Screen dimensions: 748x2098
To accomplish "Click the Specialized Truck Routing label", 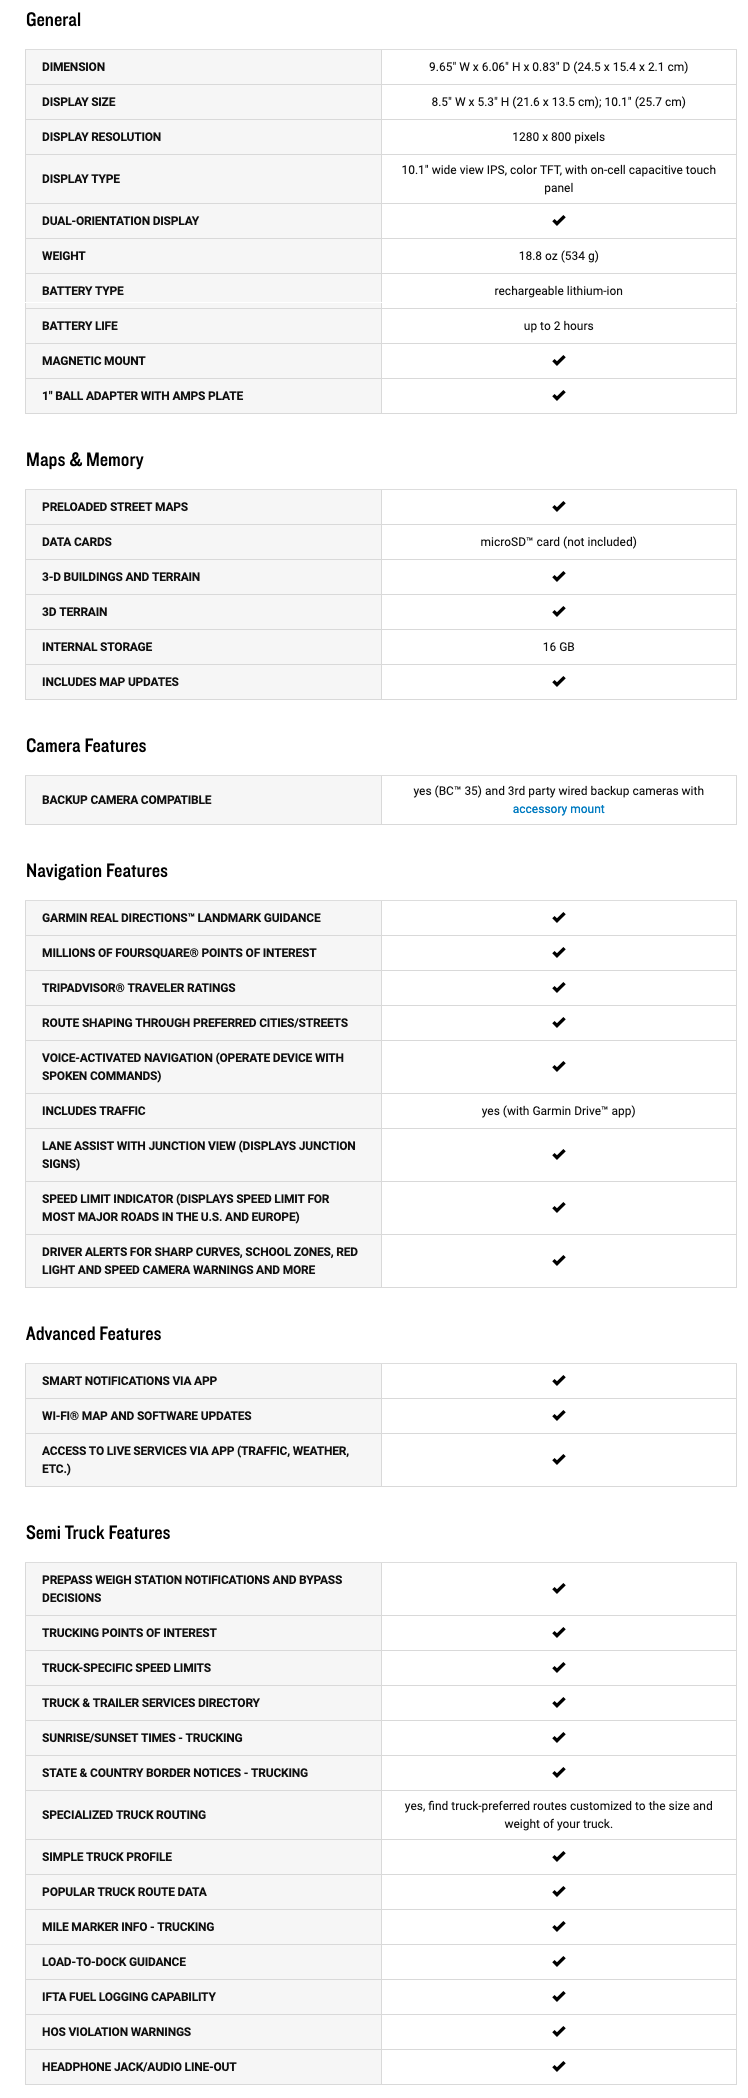I will 124,1815.
